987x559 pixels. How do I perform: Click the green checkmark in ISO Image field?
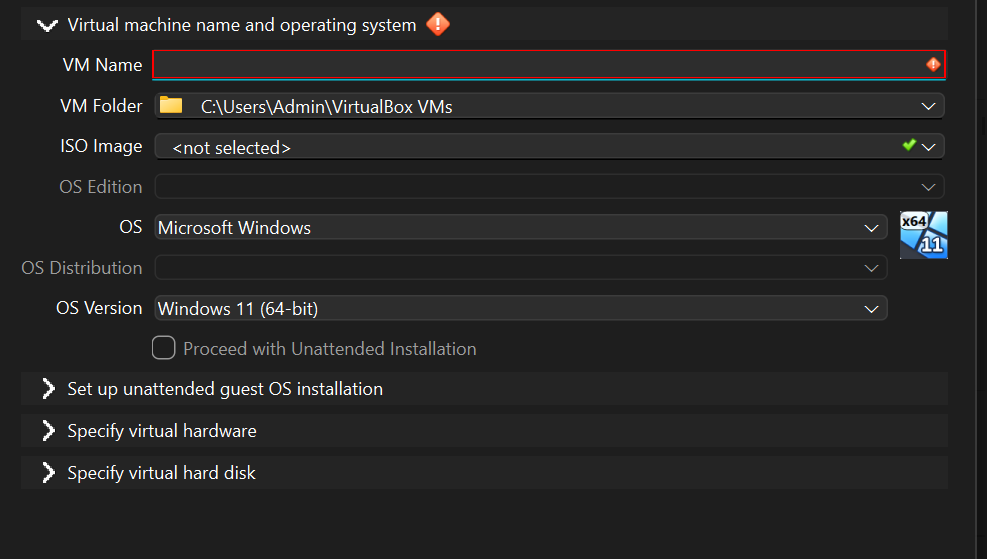point(908,145)
